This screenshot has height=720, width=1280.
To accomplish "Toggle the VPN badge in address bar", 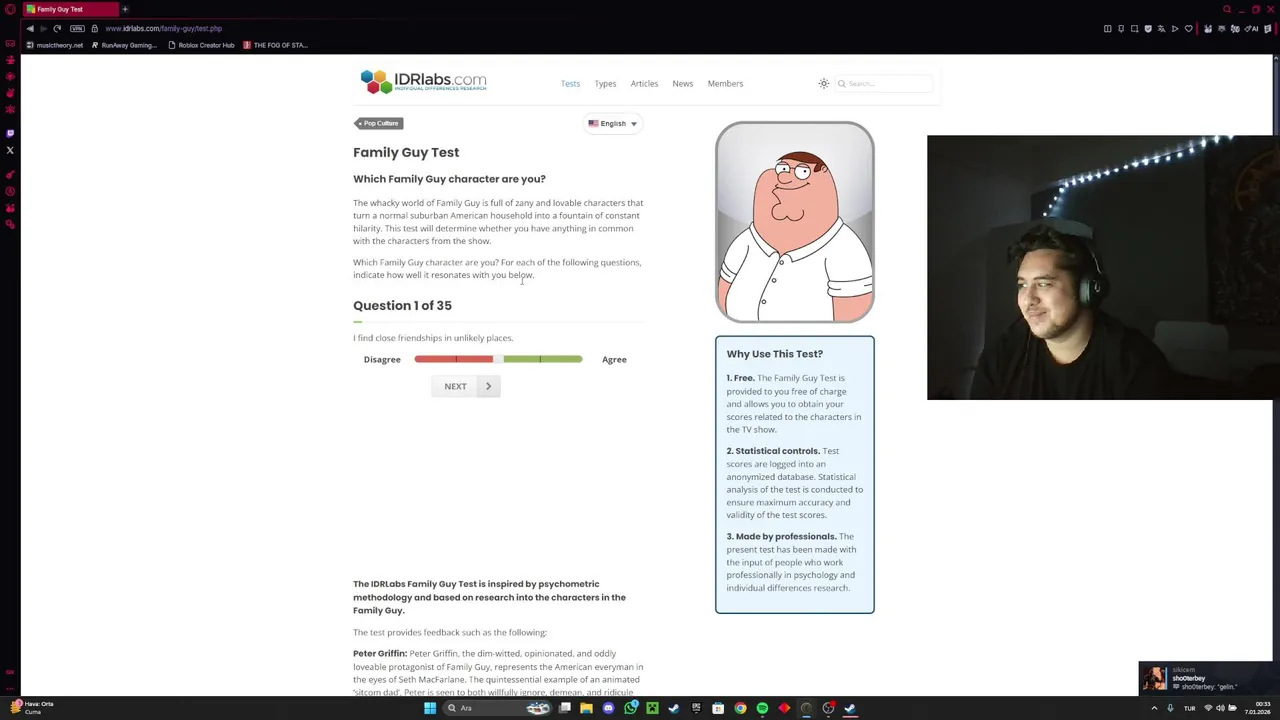I will tap(77, 28).
